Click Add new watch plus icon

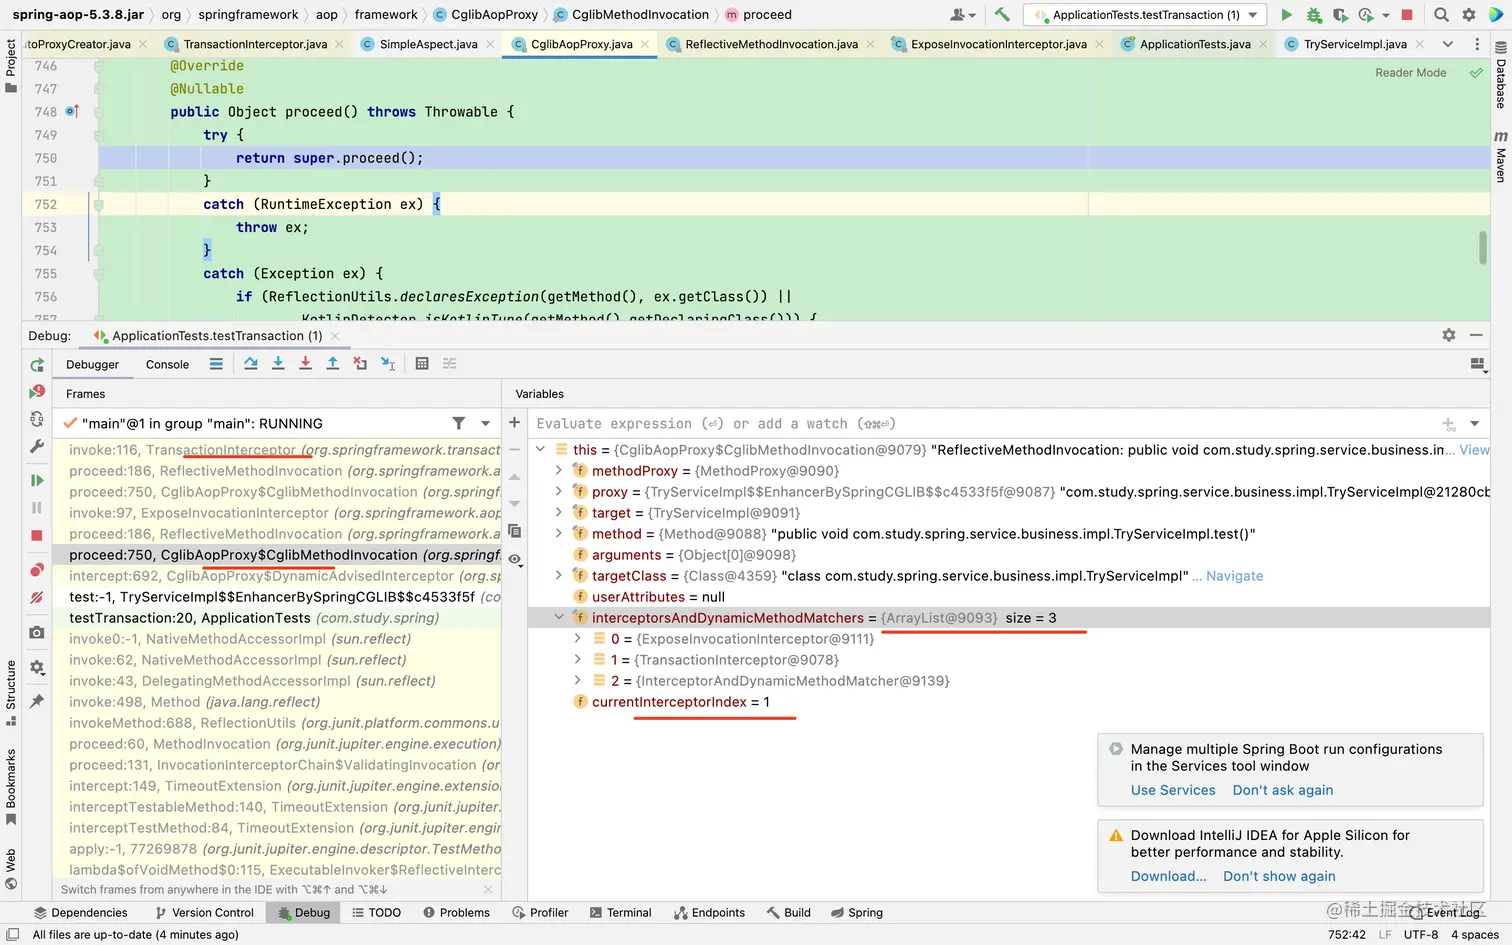[514, 423]
